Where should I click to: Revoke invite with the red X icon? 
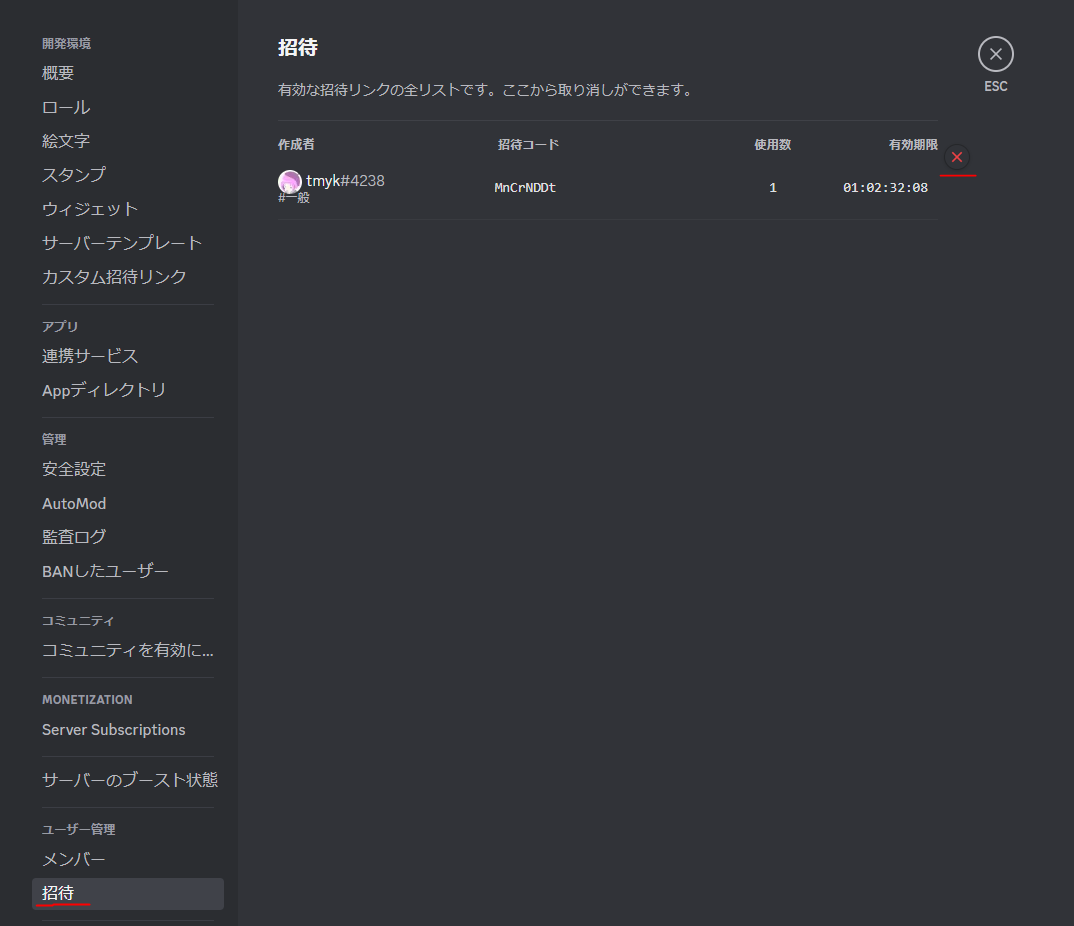click(957, 158)
